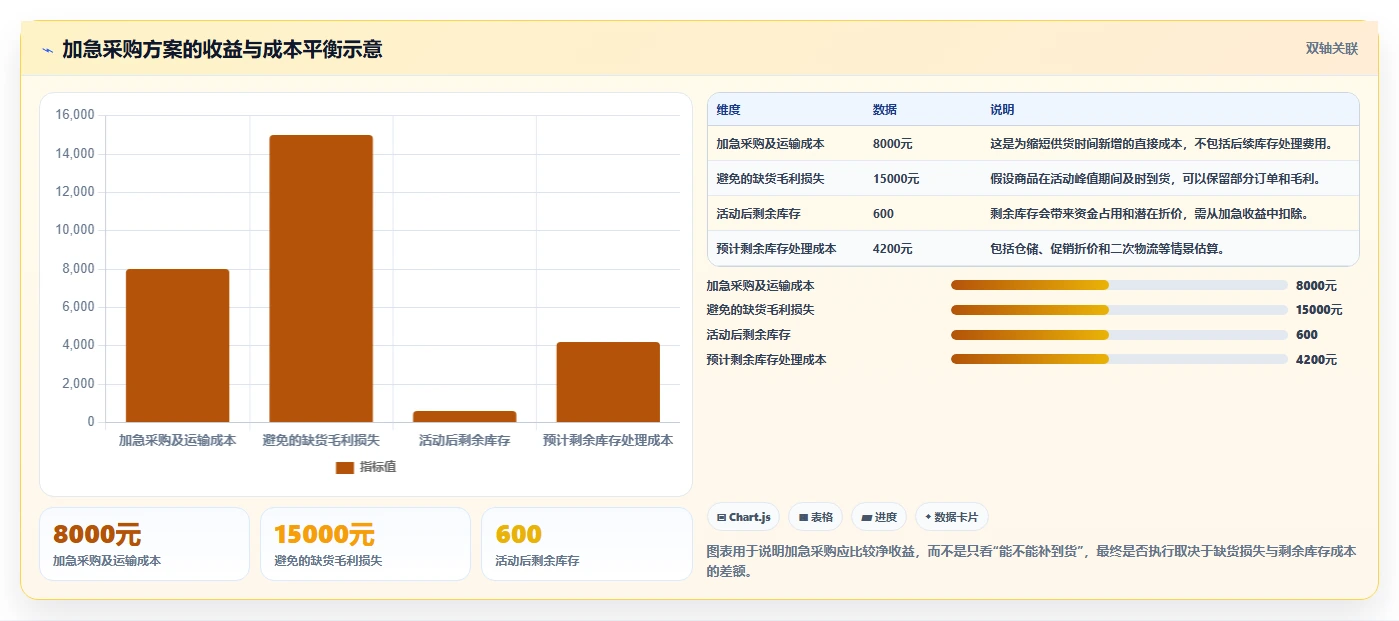
Task: Click the 4200元 value beside progress bar
Action: tap(1316, 360)
